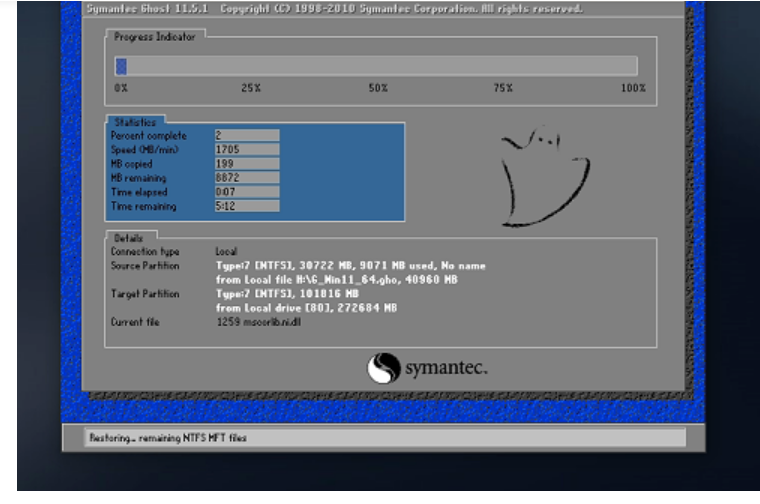Select the Time remaining value 5:12
Screen dimensions: 760x504
point(247,206)
